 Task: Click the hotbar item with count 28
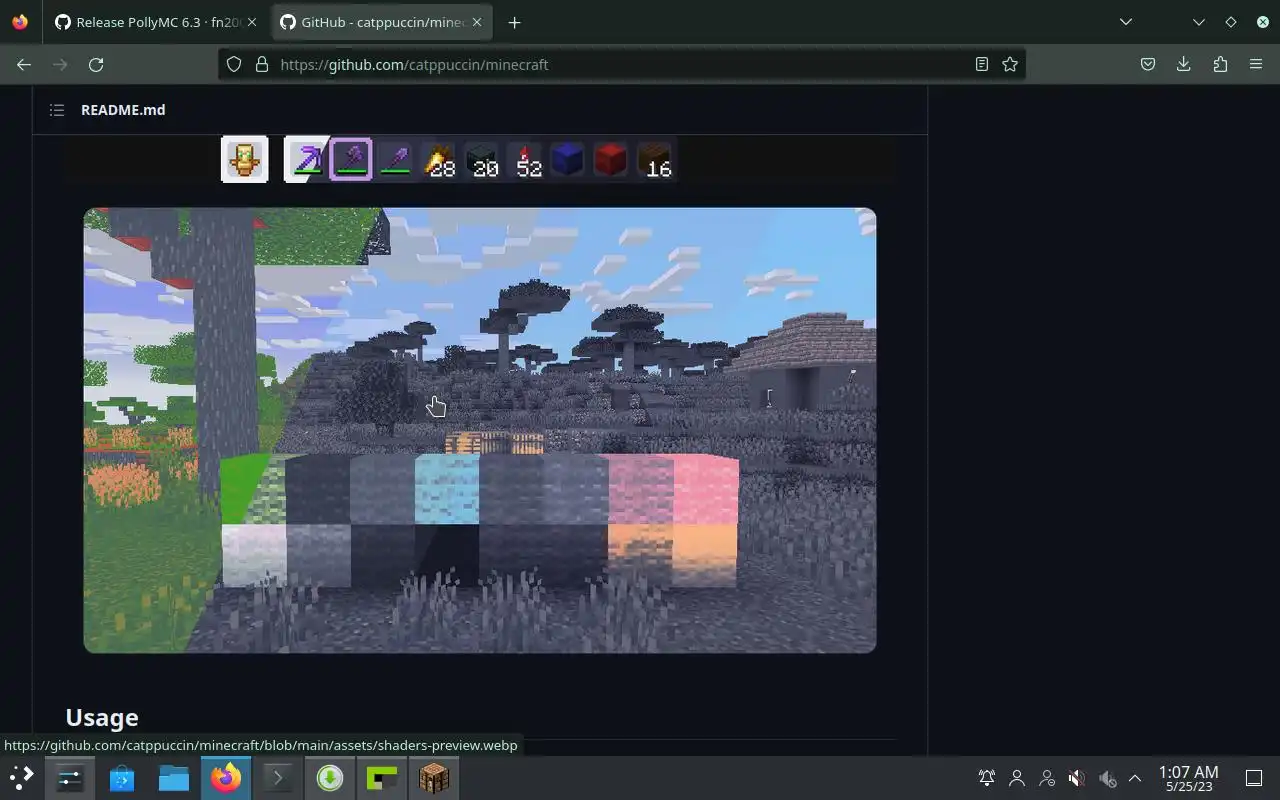point(439,159)
